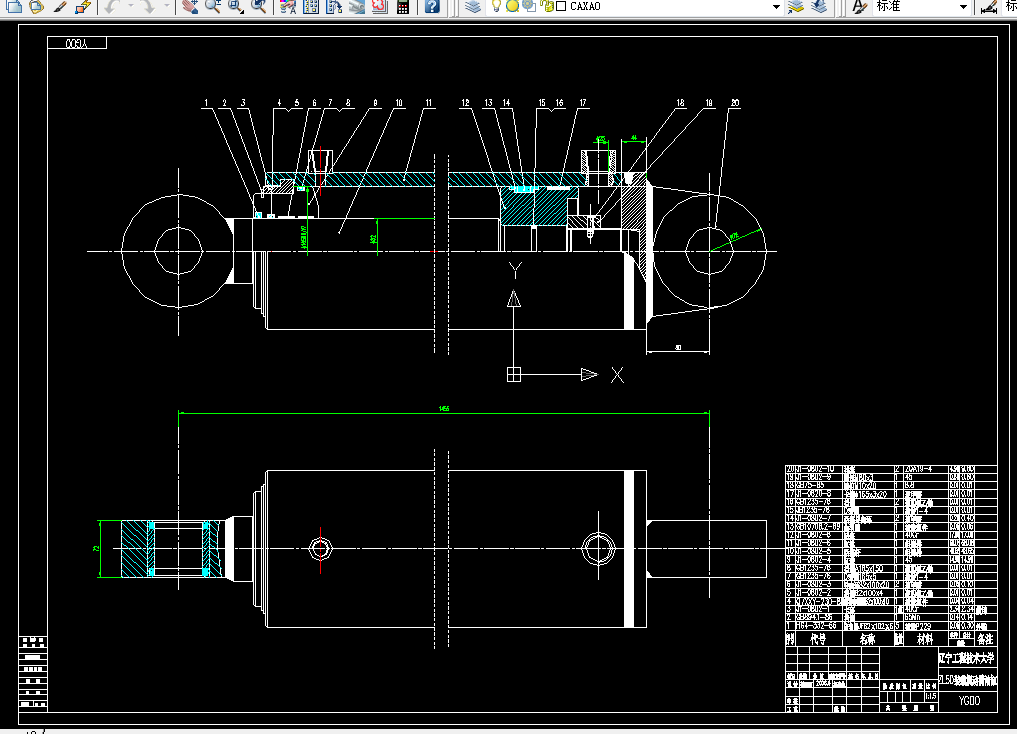Screen dimensions: 1017x734
Task: Select the 辽宁工程技术大学 title block text
Action: [966, 657]
